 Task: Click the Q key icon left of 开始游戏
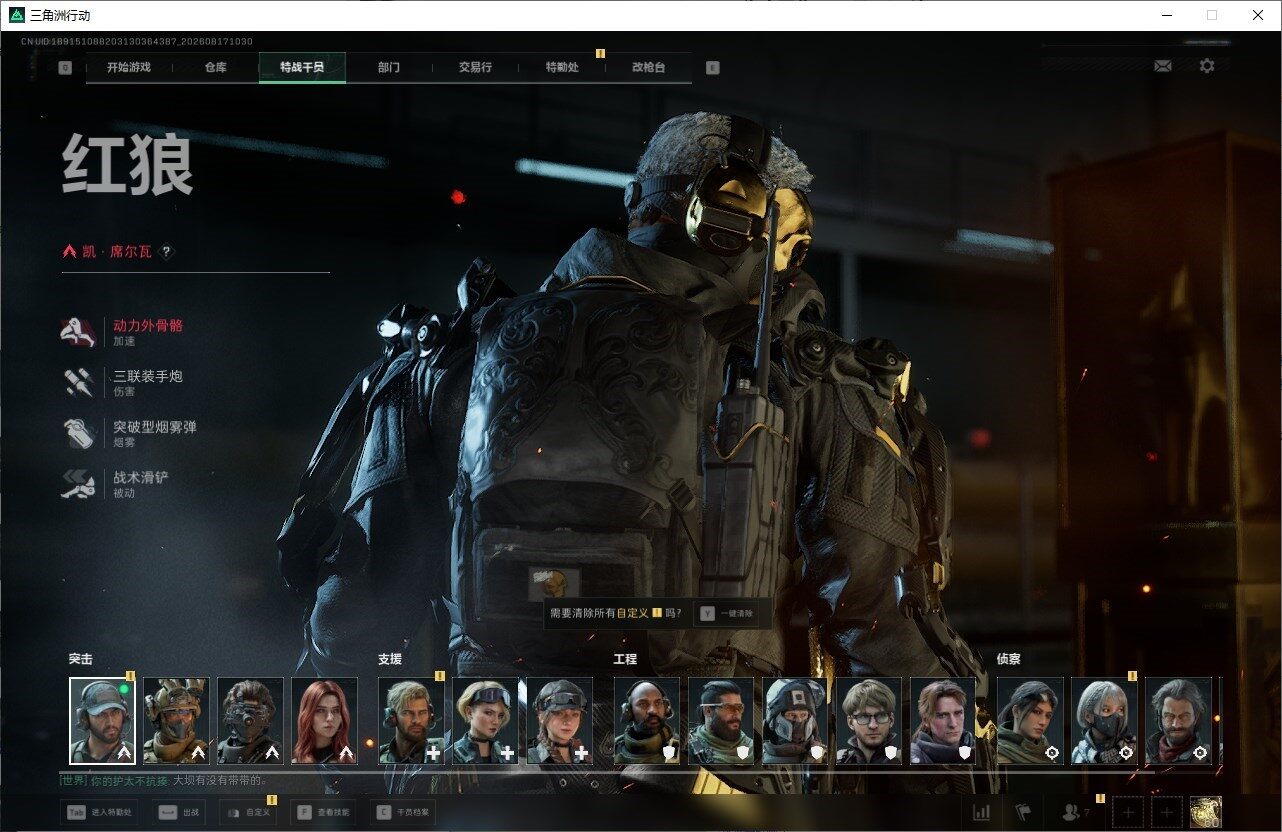point(65,68)
